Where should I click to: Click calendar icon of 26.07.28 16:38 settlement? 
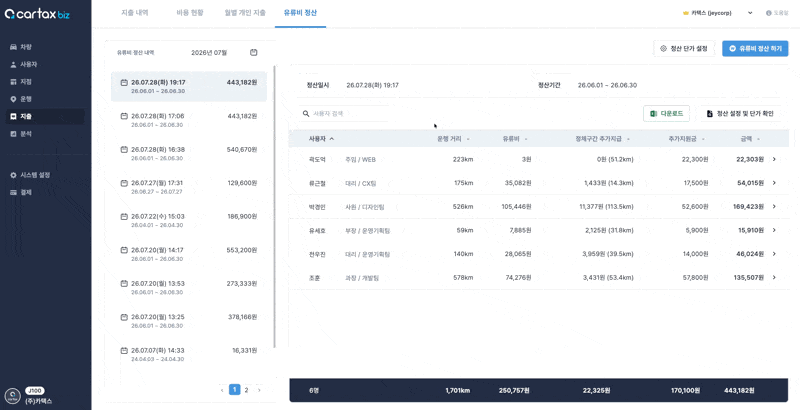(123, 149)
